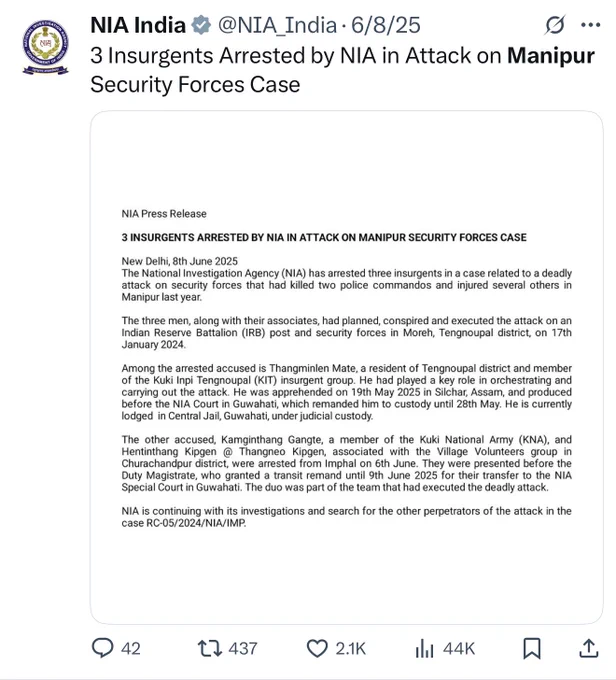
Task: Enlarge the NIA Press Release image
Action: click(x=347, y=367)
